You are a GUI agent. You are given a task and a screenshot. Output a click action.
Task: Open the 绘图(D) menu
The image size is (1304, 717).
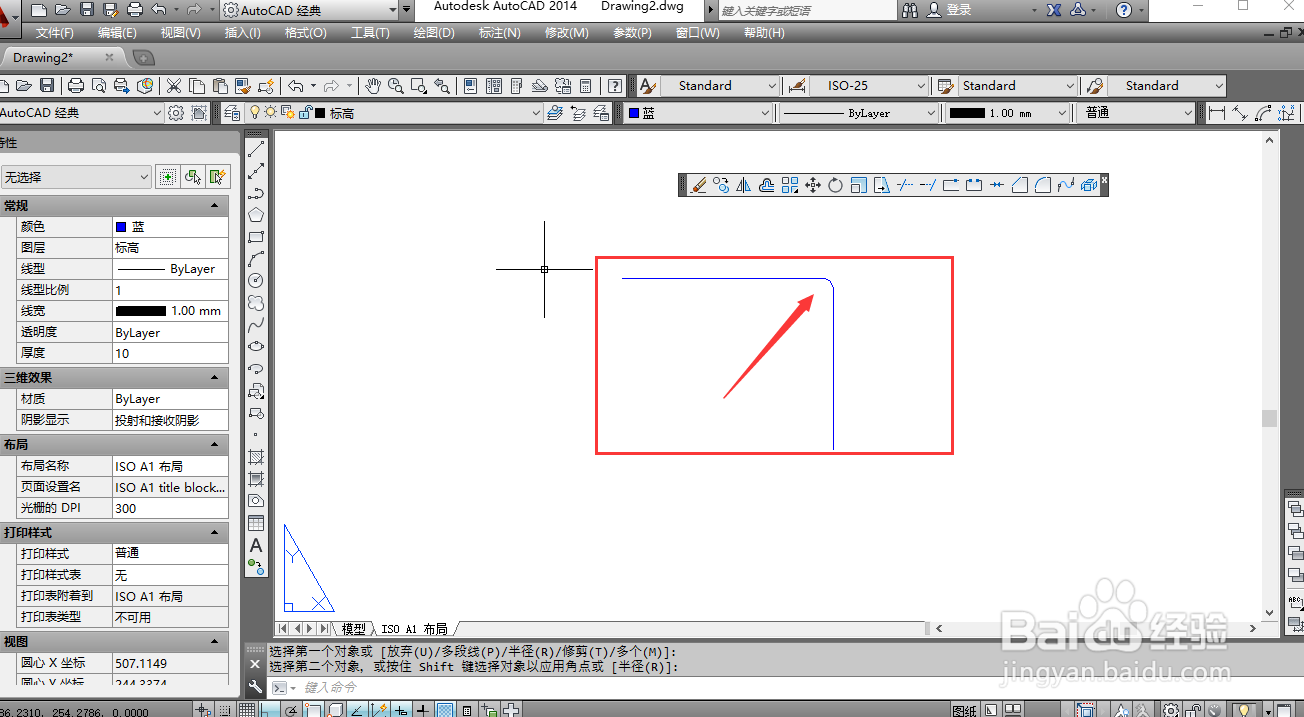[x=434, y=33]
